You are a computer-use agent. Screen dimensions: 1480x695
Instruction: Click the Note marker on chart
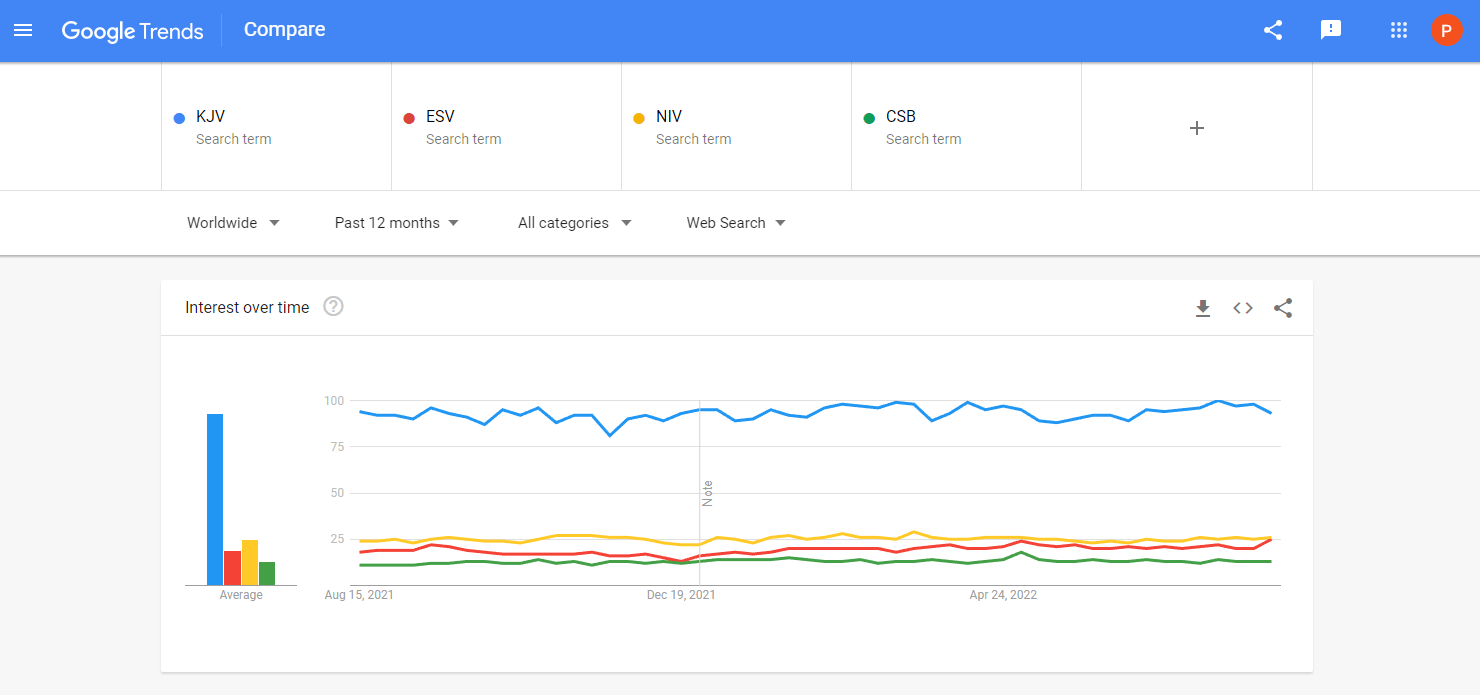pyautogui.click(x=708, y=493)
